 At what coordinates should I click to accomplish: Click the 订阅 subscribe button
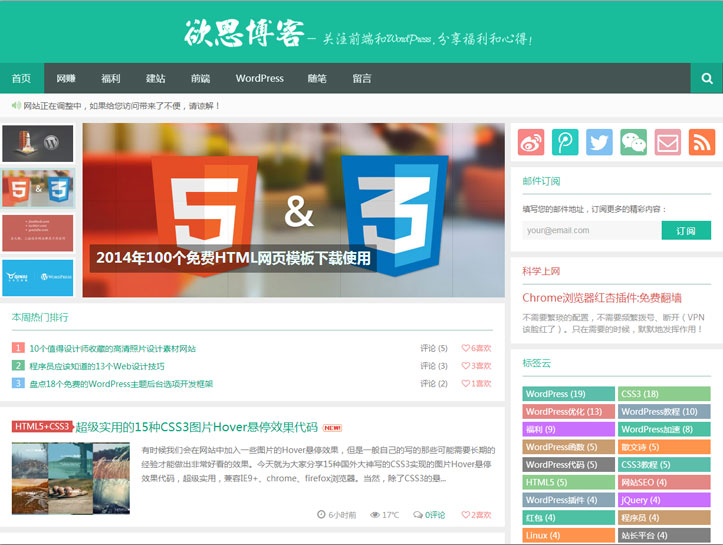tap(685, 230)
